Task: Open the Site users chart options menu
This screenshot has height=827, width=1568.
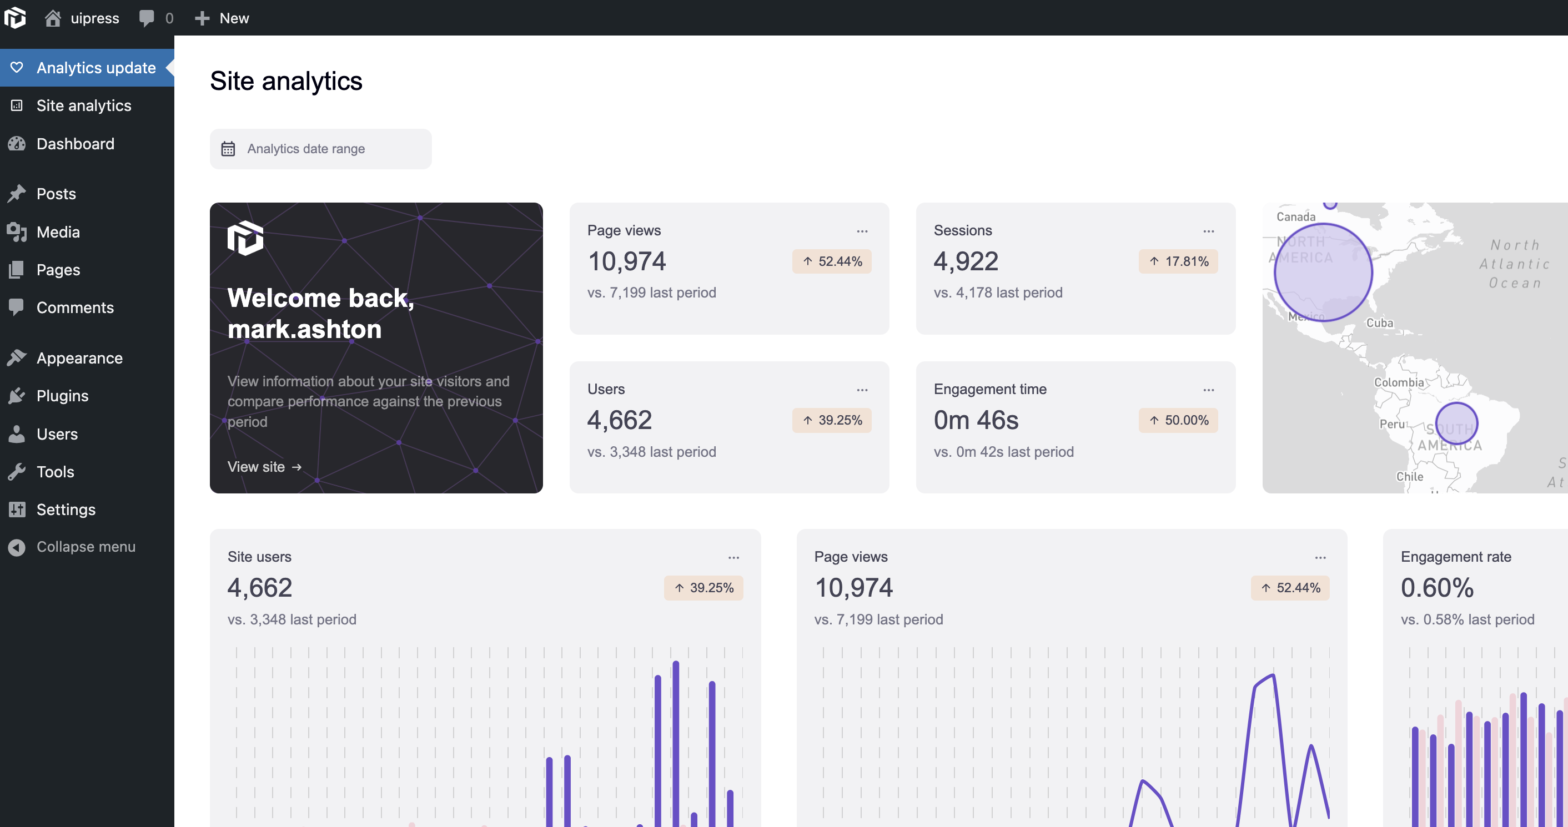Action: click(734, 558)
